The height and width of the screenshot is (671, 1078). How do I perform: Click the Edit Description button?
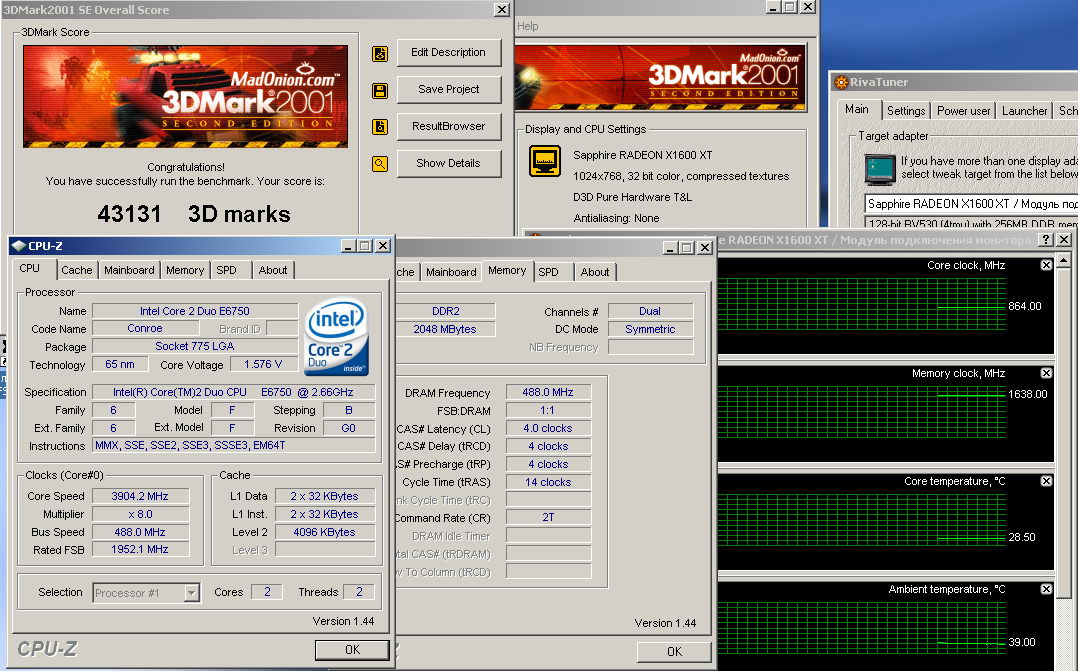click(x=448, y=53)
